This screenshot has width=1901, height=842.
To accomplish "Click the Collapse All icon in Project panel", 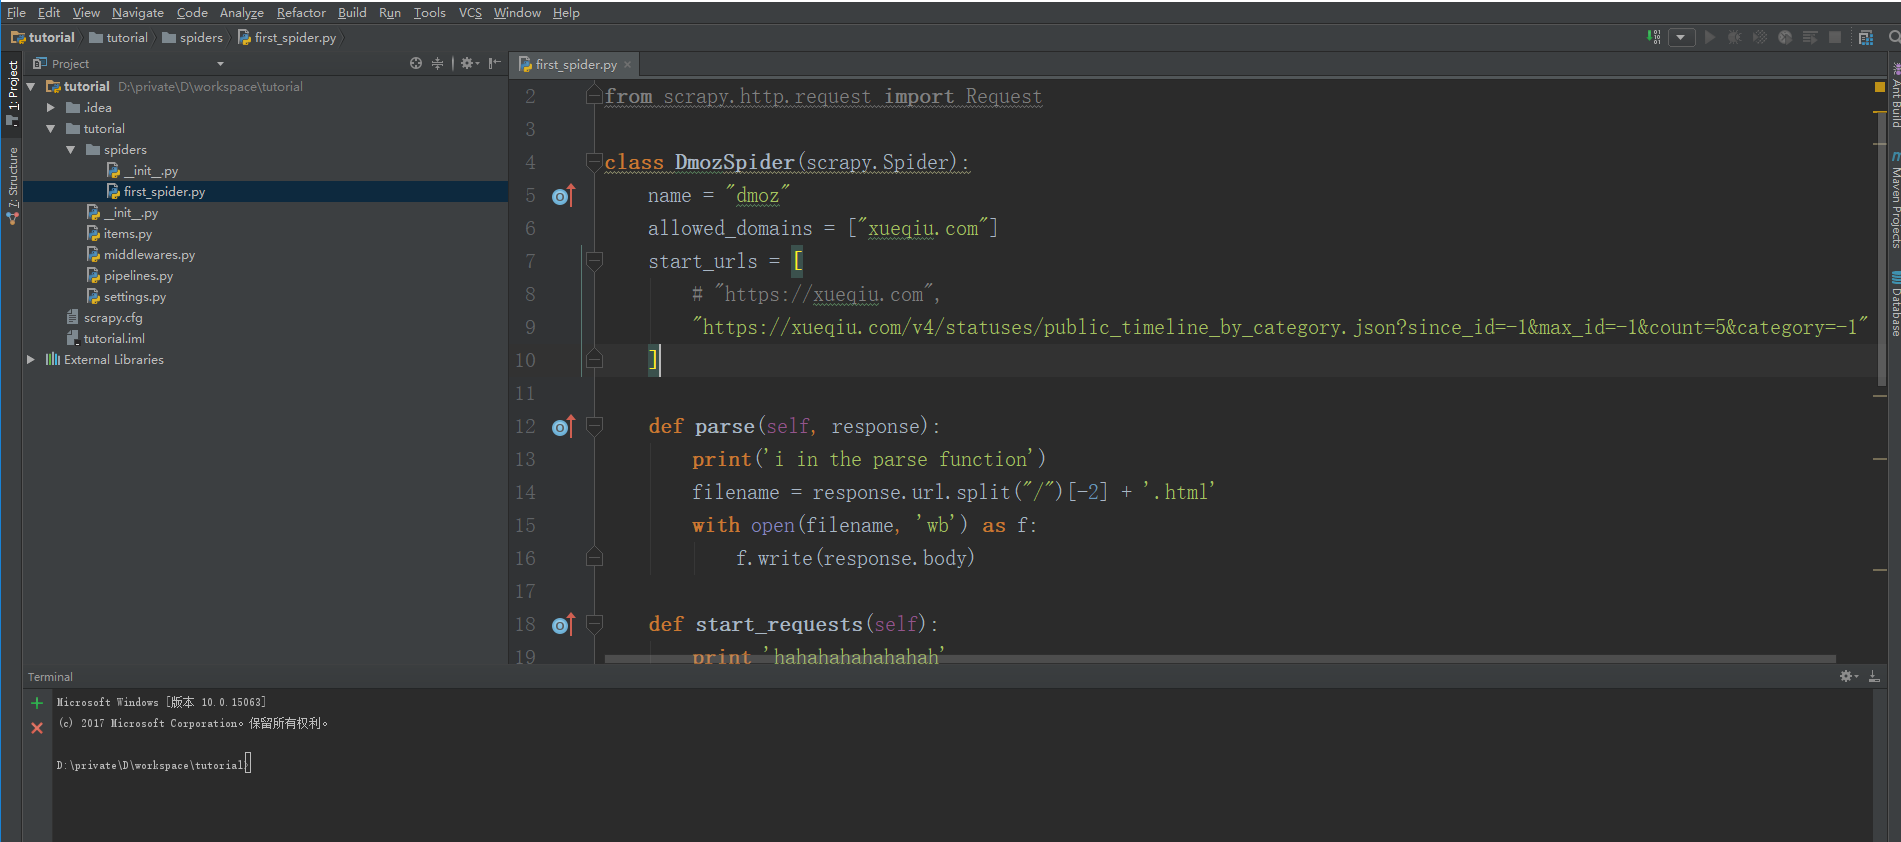I will 437,63.
